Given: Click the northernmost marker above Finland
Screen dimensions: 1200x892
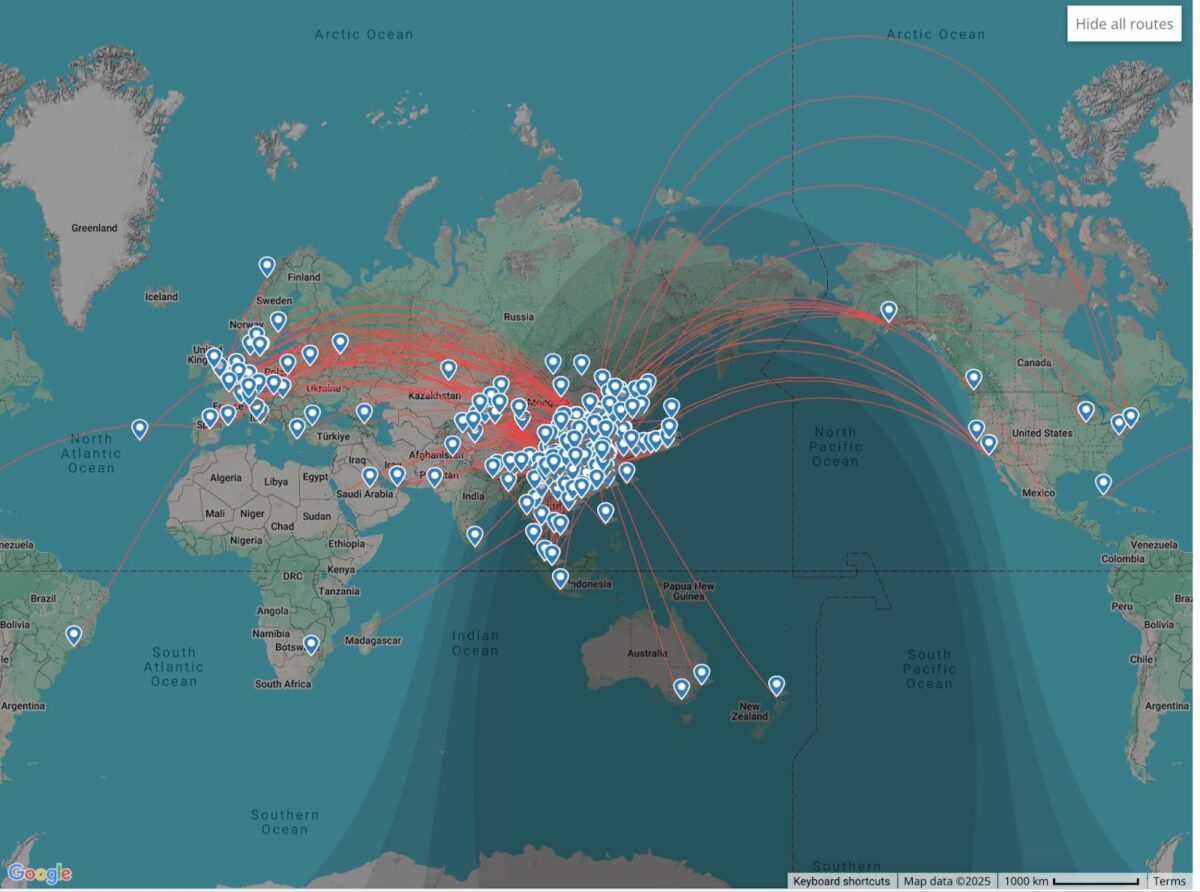Looking at the screenshot, I should click(267, 266).
